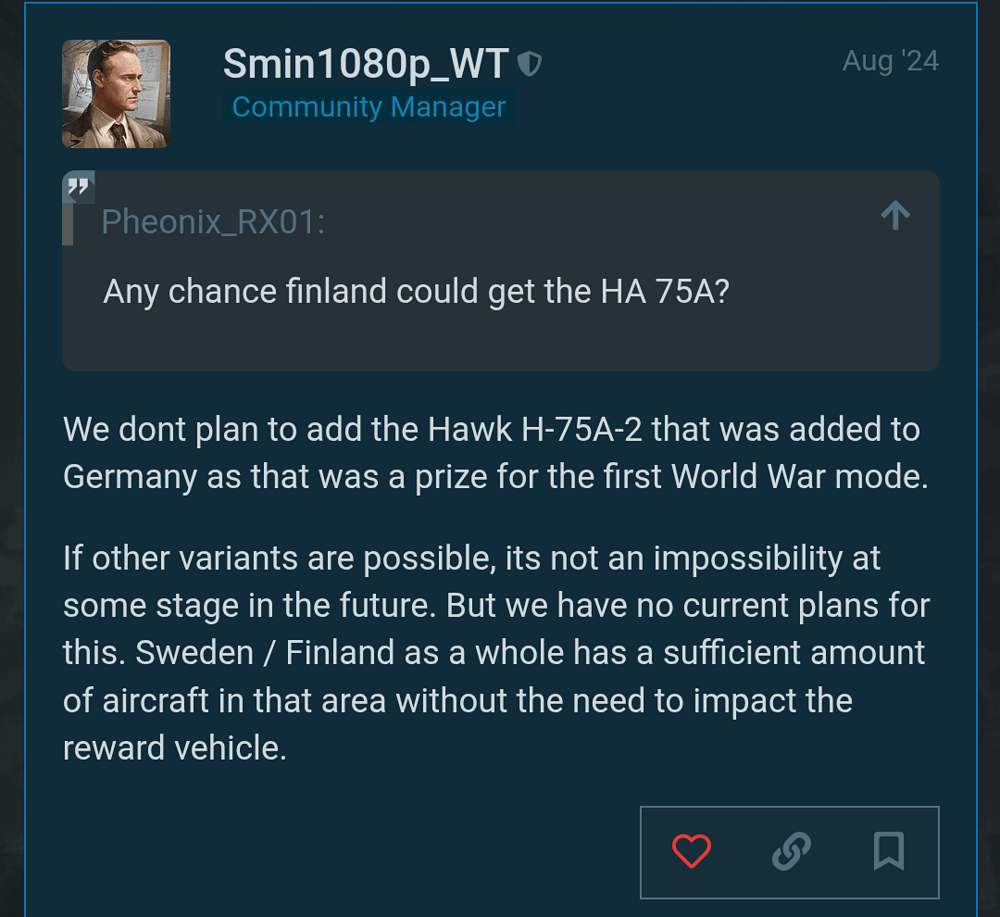The width and height of the screenshot is (1000, 917).
Task: Unlike the post using the heart icon
Action: tap(691, 851)
